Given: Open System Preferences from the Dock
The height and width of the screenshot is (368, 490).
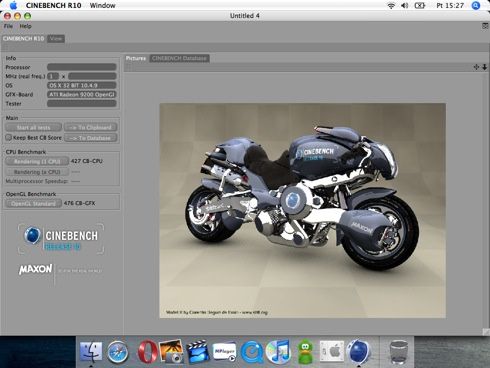Looking at the screenshot, I should point(332,352).
